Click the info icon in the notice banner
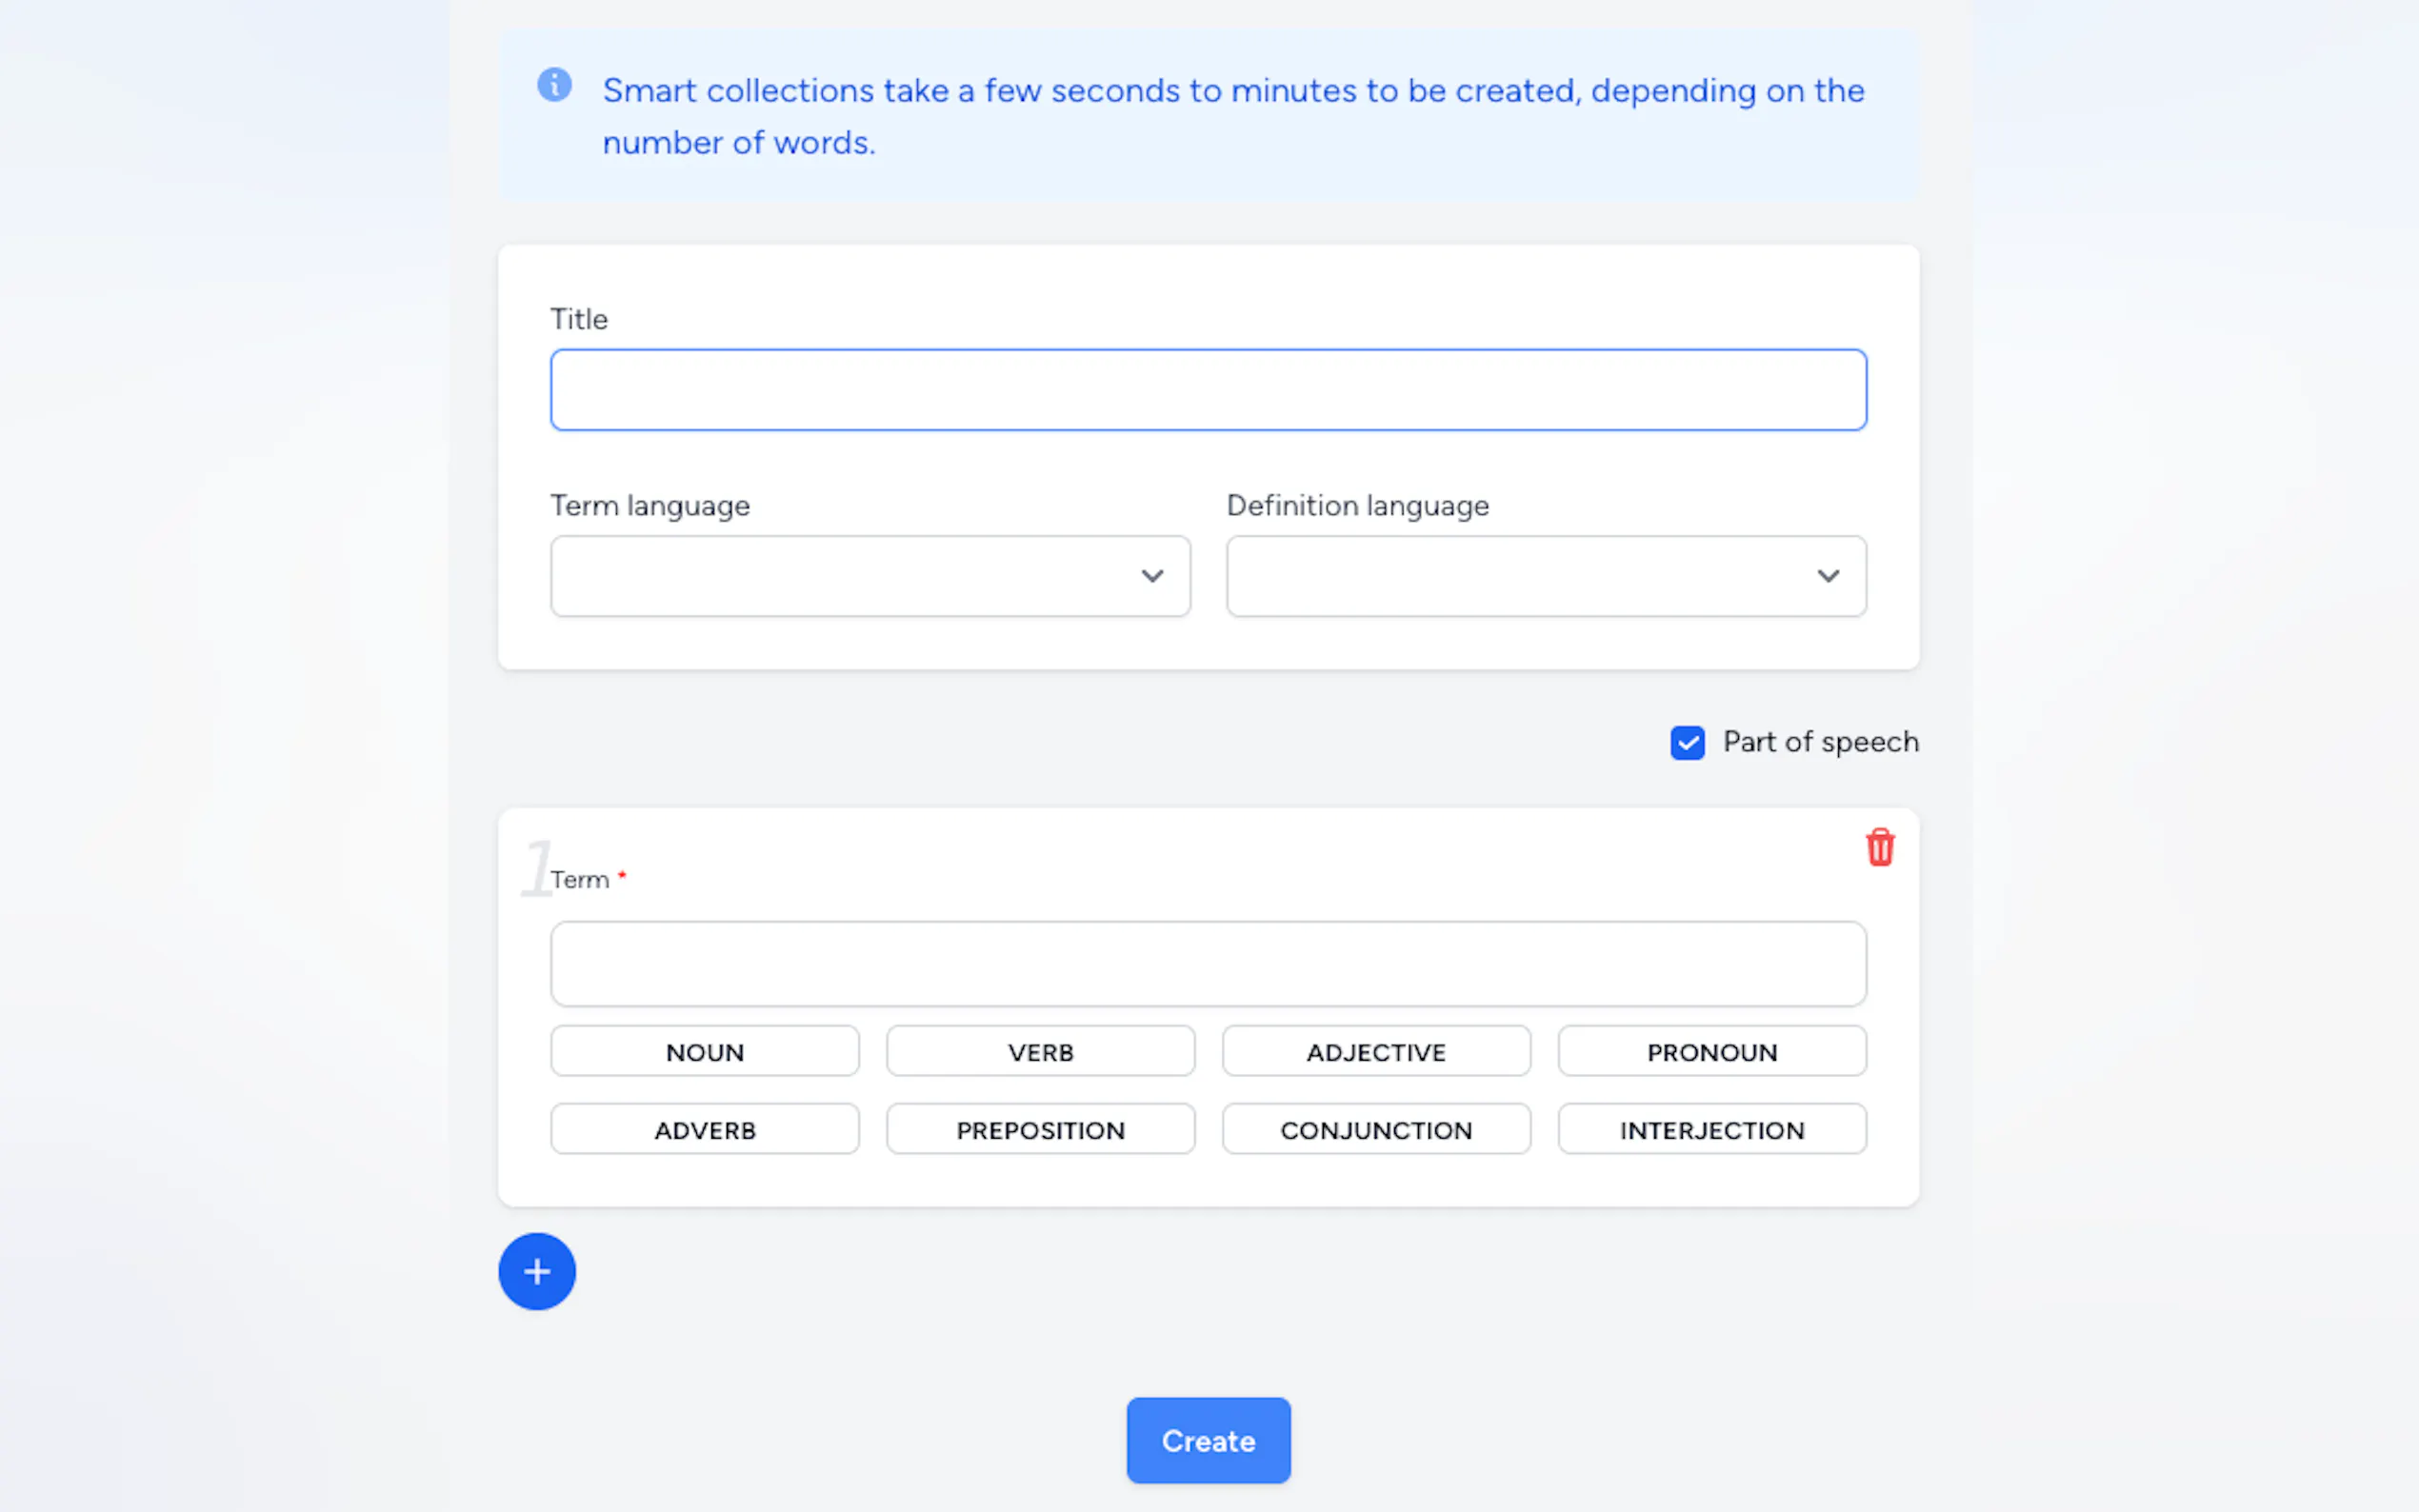Viewport: 2419px width, 1512px height. coord(554,85)
